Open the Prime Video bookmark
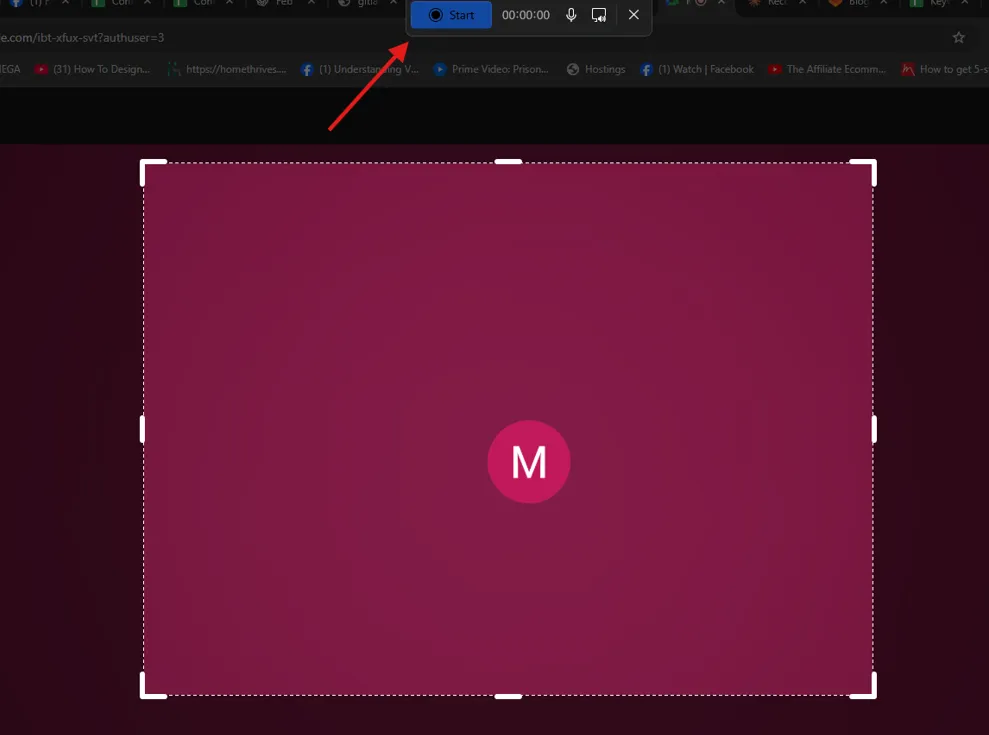 coord(496,69)
